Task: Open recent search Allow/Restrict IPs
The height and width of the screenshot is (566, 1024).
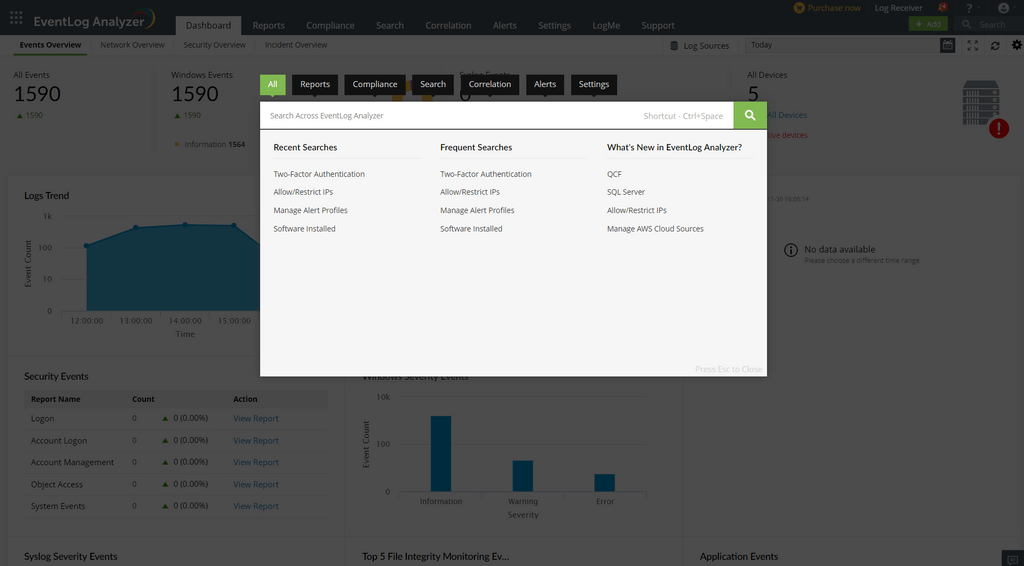Action: tap(303, 192)
